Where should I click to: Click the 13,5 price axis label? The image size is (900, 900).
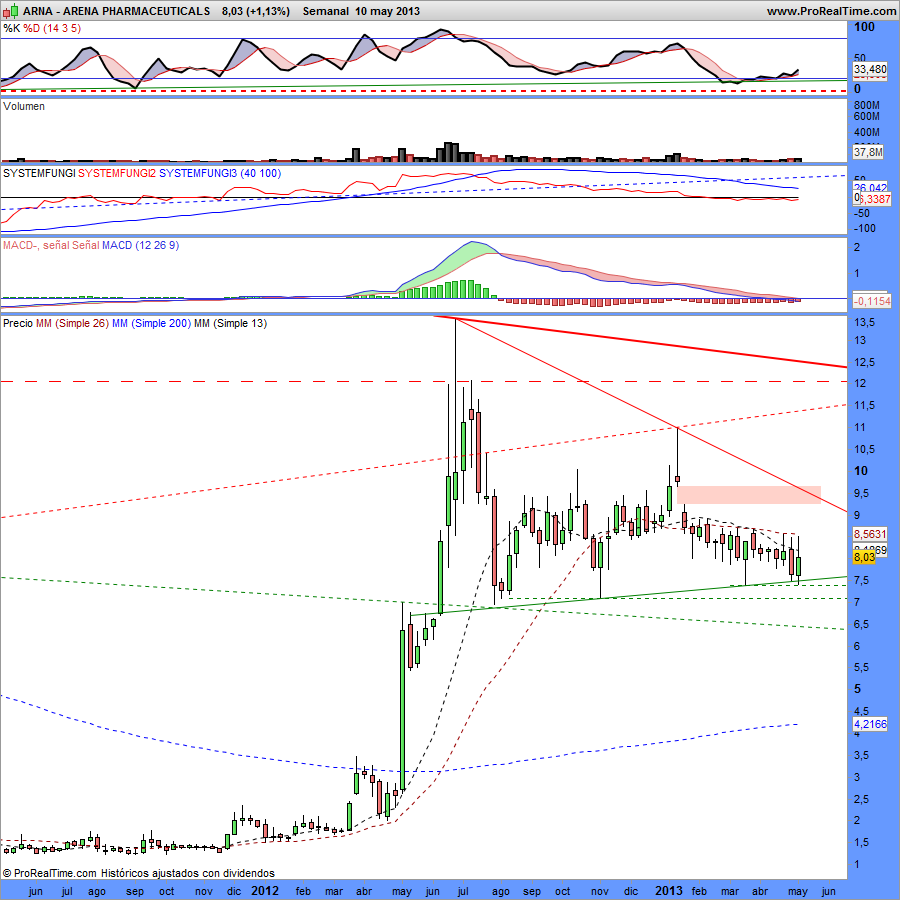click(x=864, y=323)
